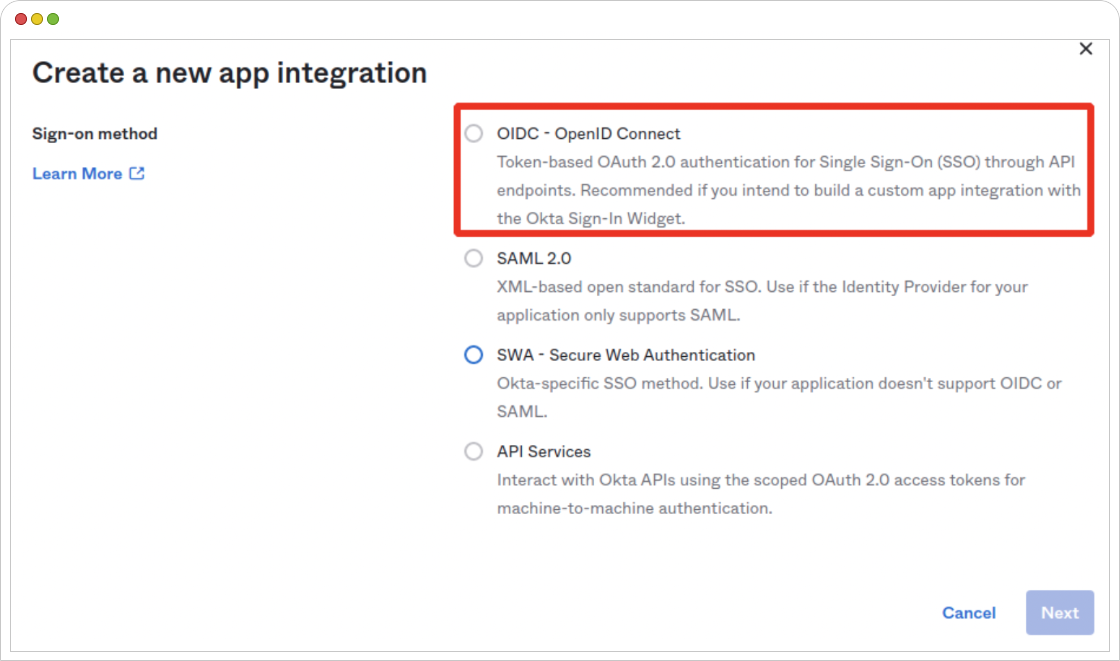Screen dimensions: 1120x661
Task: Click the Token-based OAuth 2.0 description text
Action: tap(789, 190)
